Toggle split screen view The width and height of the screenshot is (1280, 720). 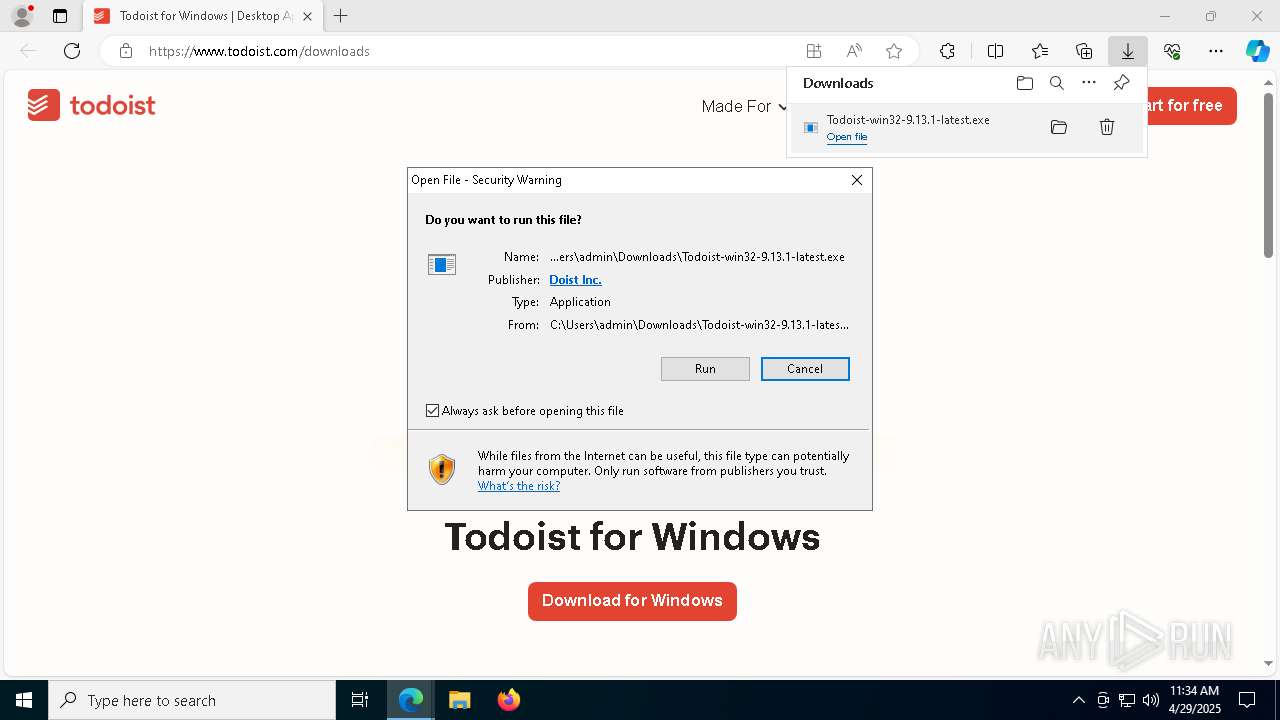(x=995, y=51)
